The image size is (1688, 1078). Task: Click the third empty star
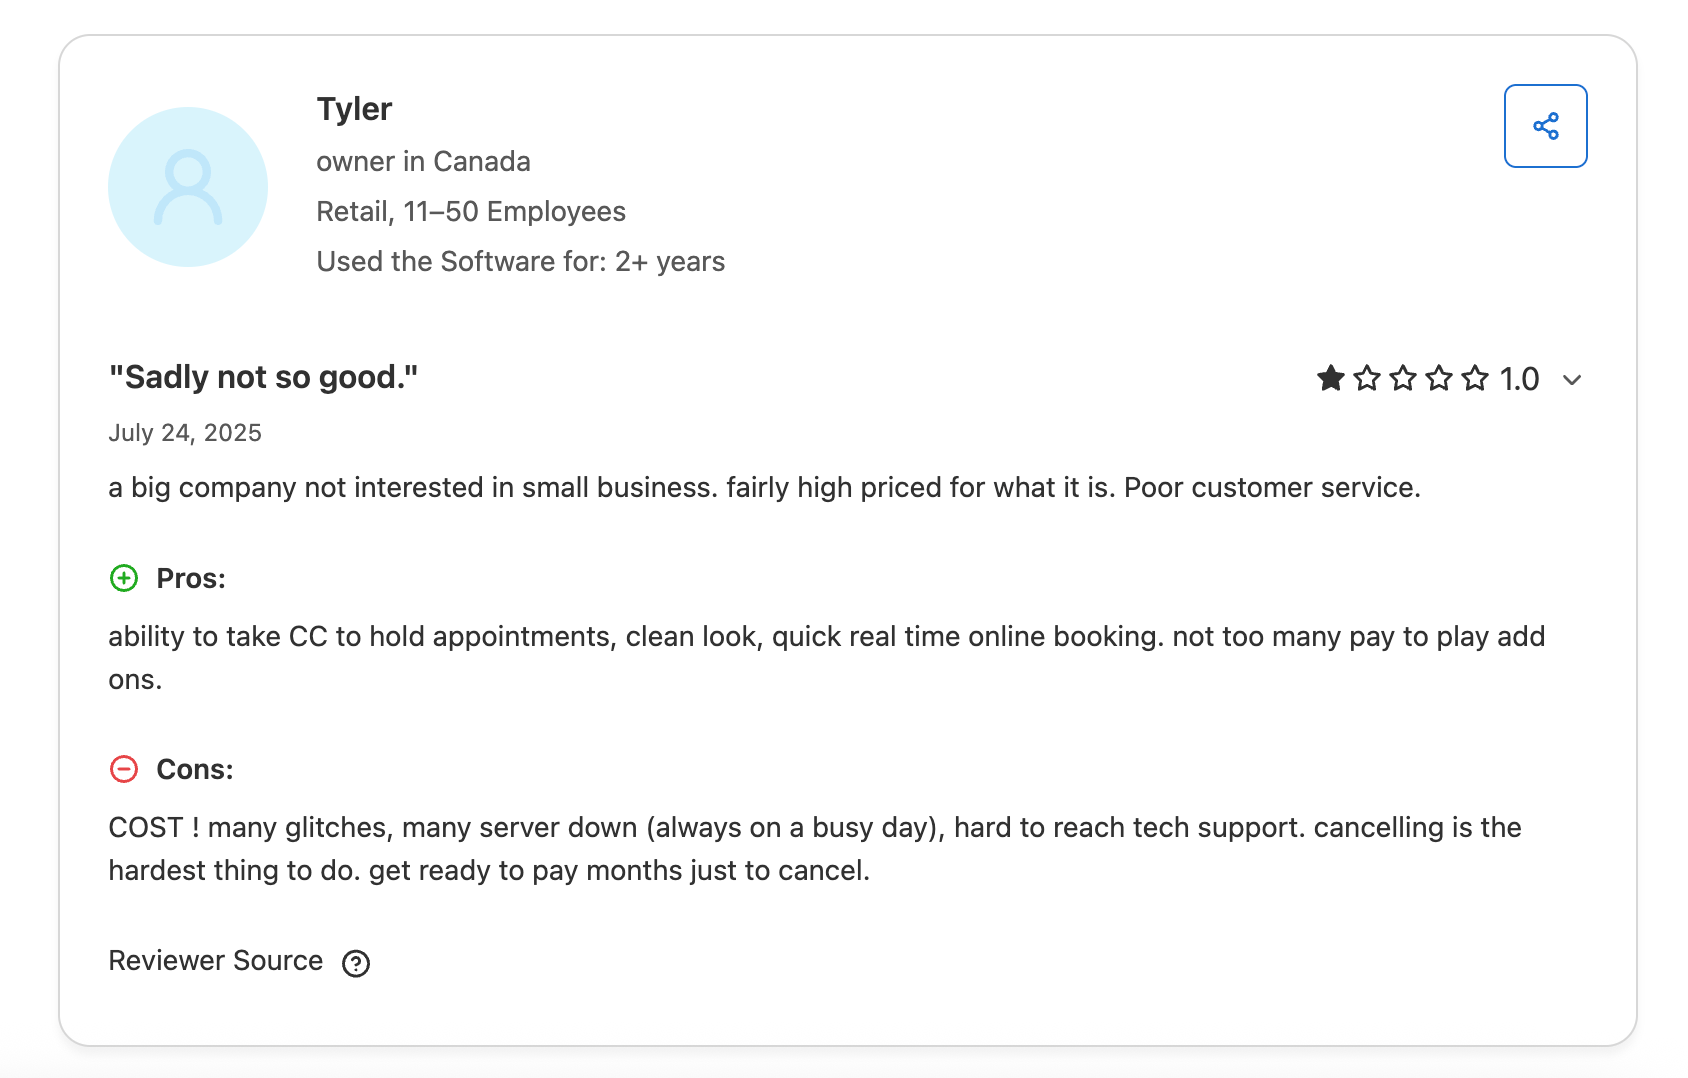(x=1403, y=378)
